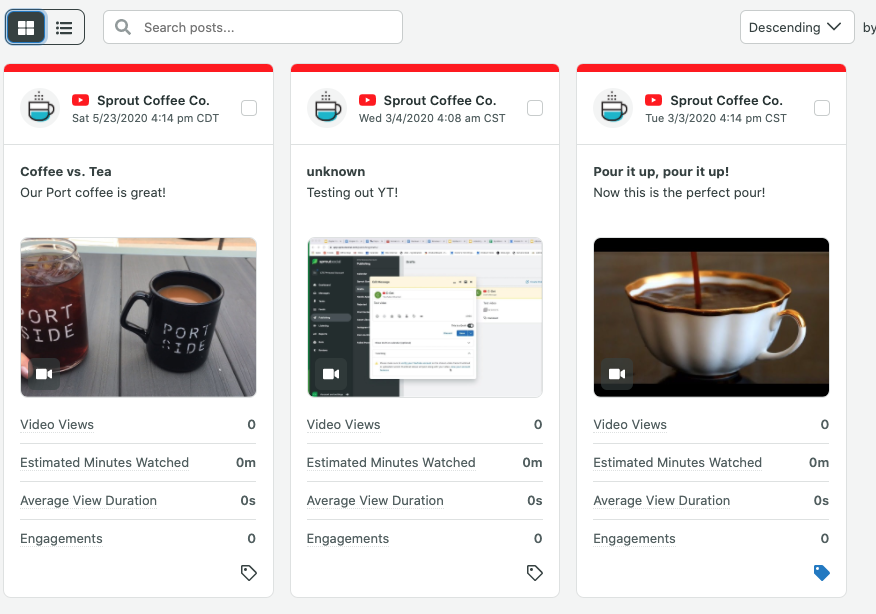The height and width of the screenshot is (614, 876).
Task: Switch to list view
Action: (x=64, y=27)
